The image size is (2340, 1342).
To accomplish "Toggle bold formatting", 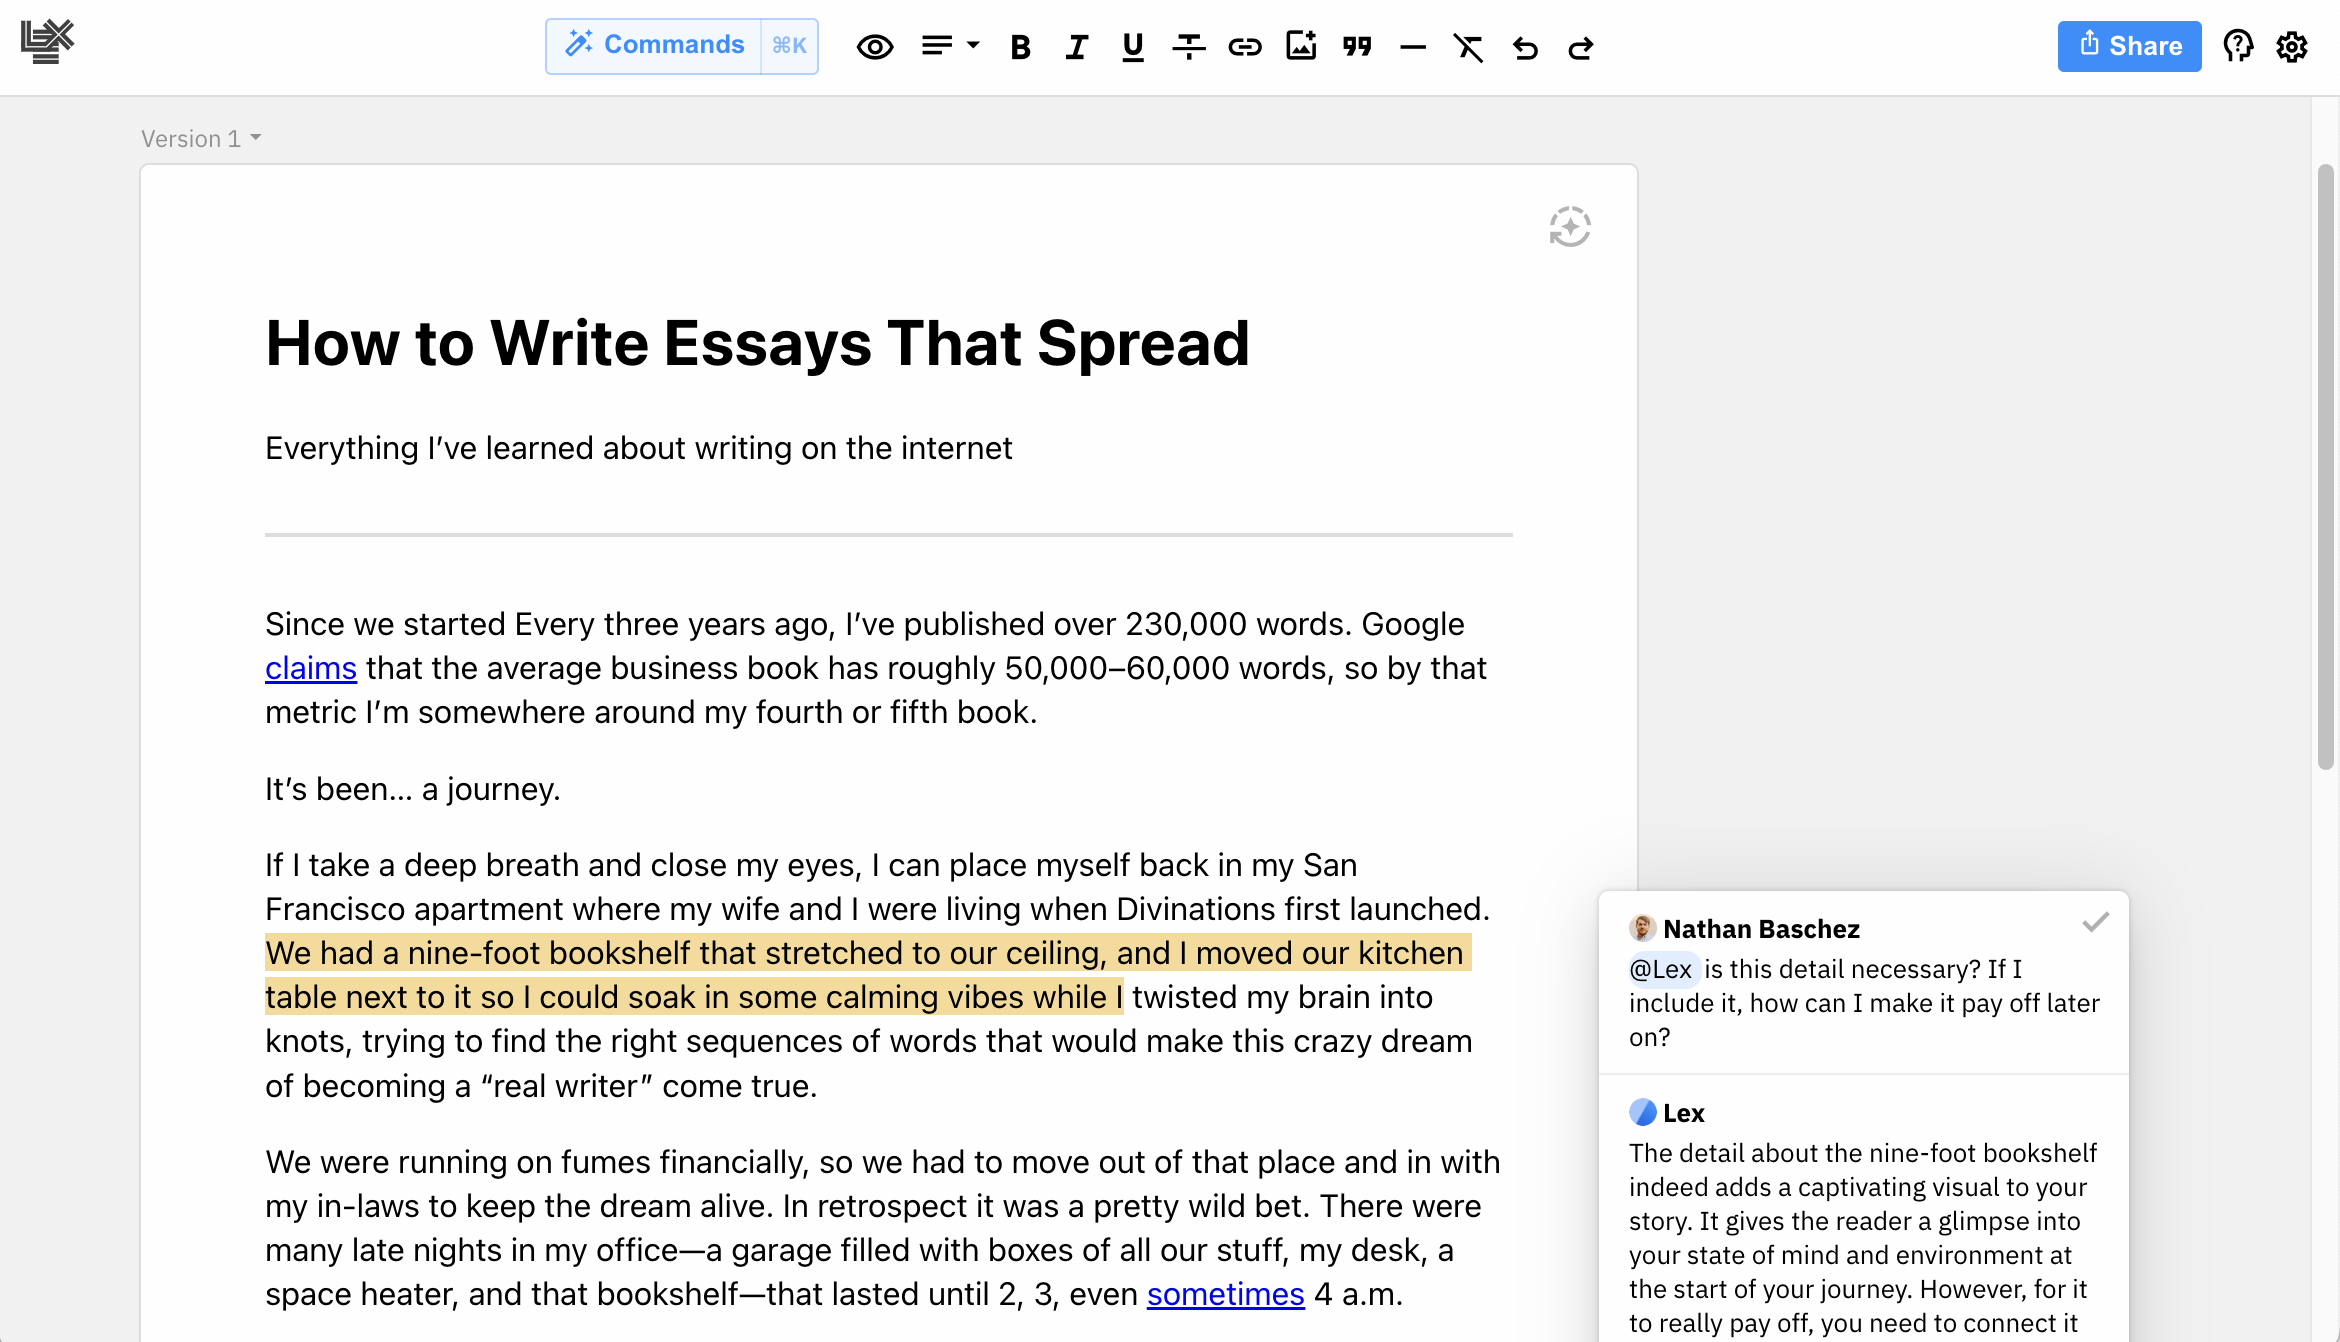I will (x=1019, y=47).
